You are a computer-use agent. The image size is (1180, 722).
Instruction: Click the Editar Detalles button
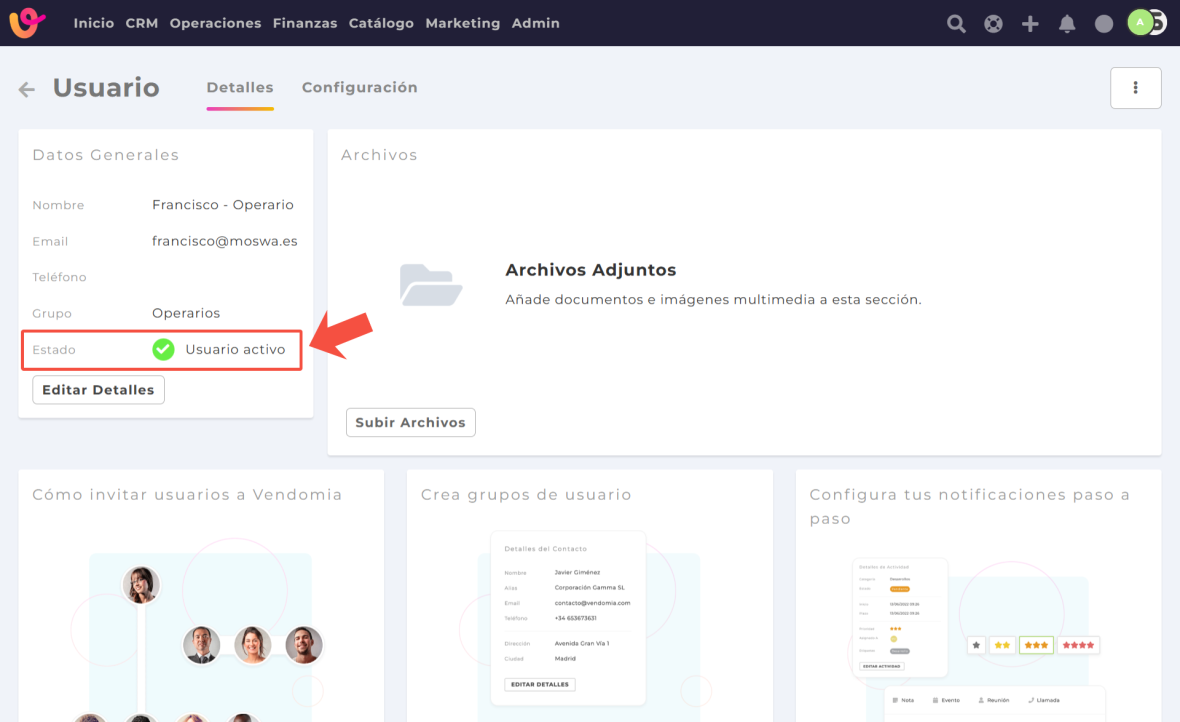(x=98, y=389)
